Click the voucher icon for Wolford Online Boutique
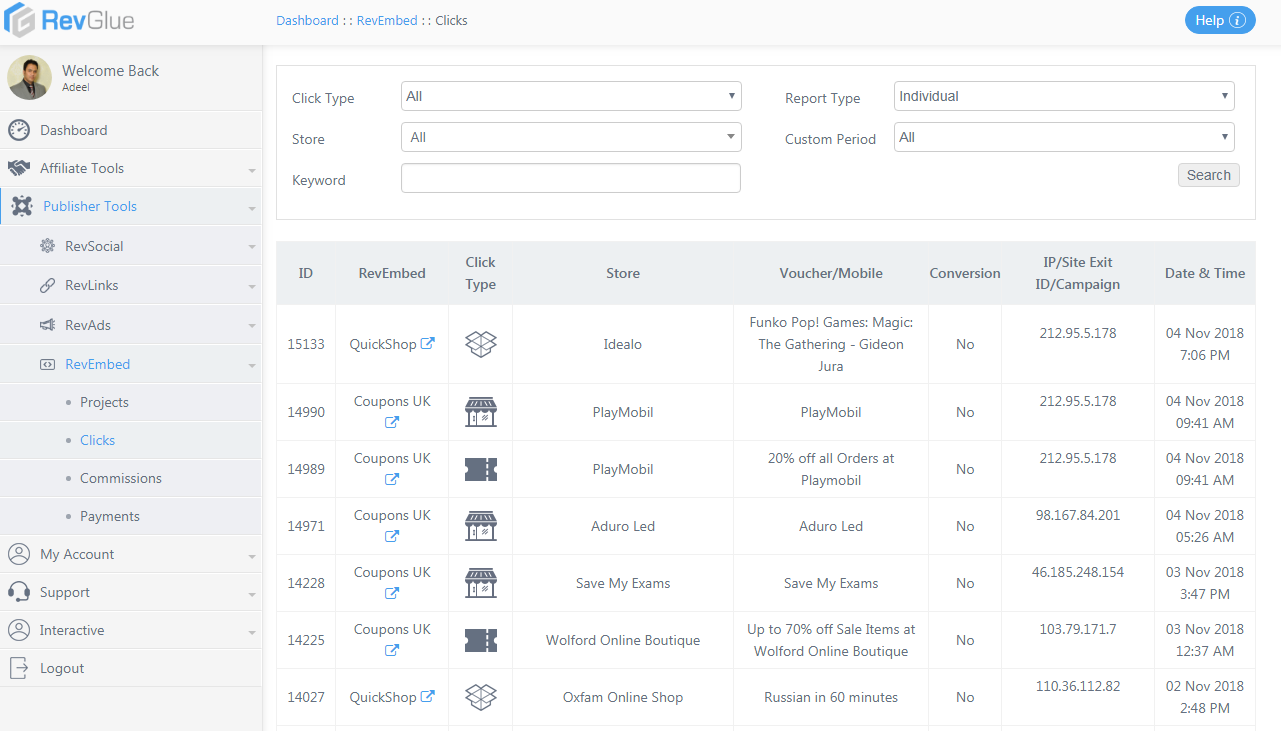 (481, 640)
